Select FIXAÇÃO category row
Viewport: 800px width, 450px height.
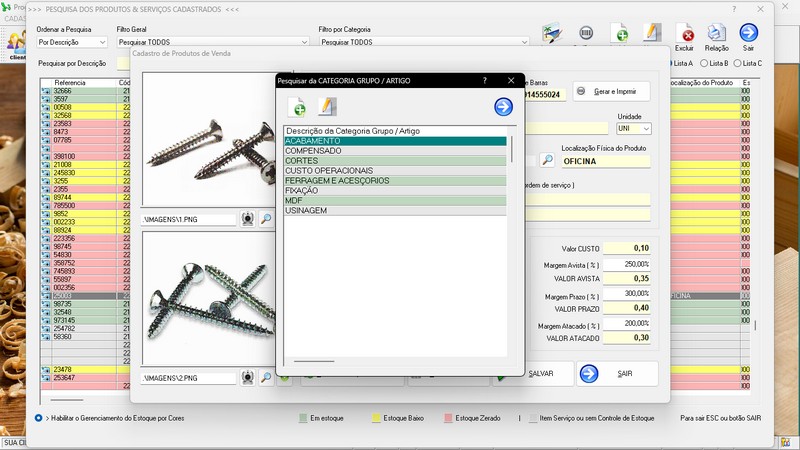395,191
